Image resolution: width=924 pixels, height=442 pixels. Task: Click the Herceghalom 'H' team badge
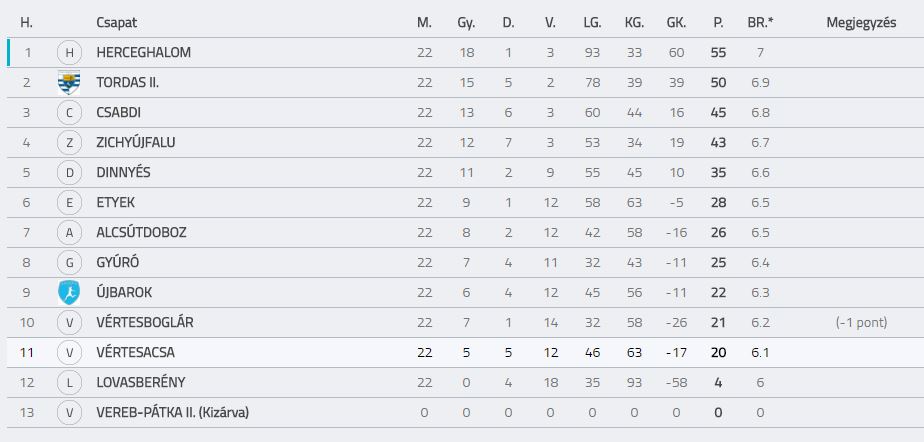coord(69,52)
